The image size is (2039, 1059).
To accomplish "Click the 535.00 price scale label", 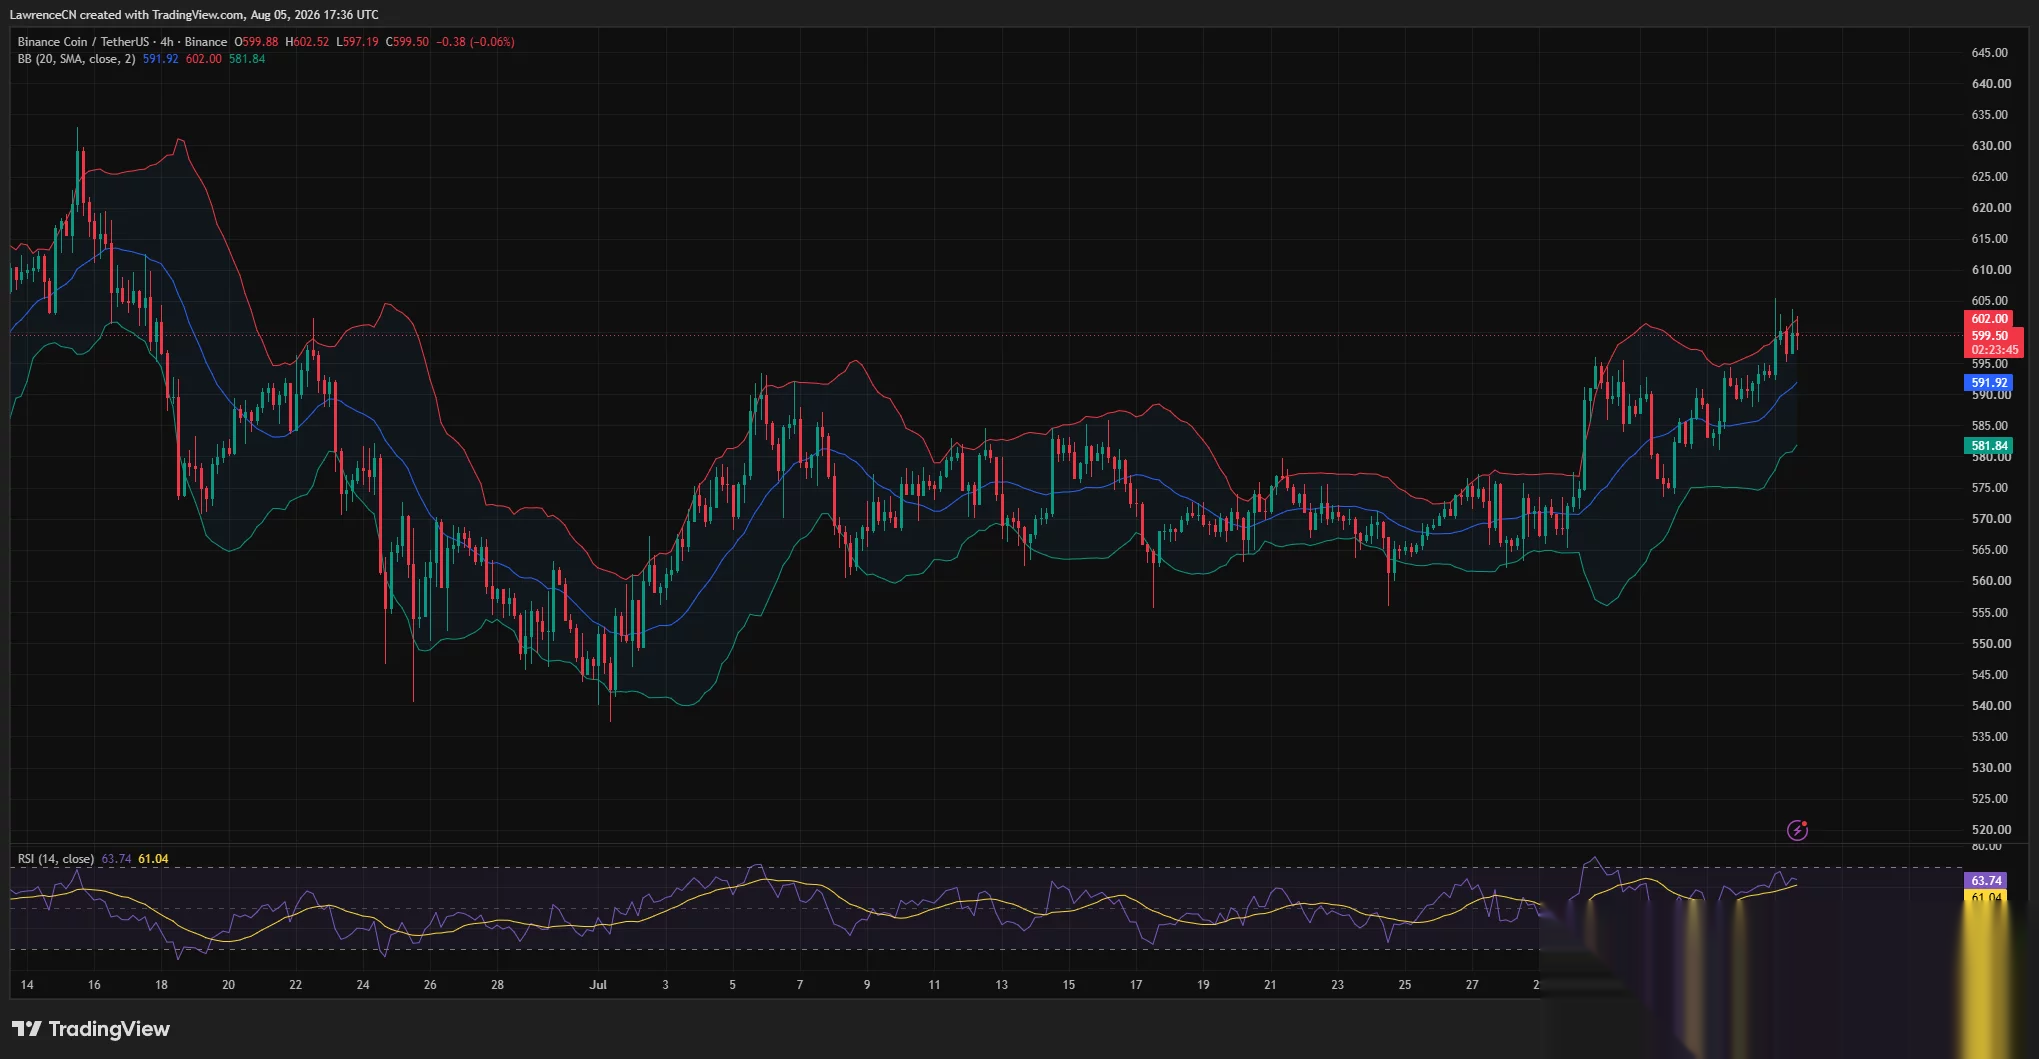I will pos(1990,737).
